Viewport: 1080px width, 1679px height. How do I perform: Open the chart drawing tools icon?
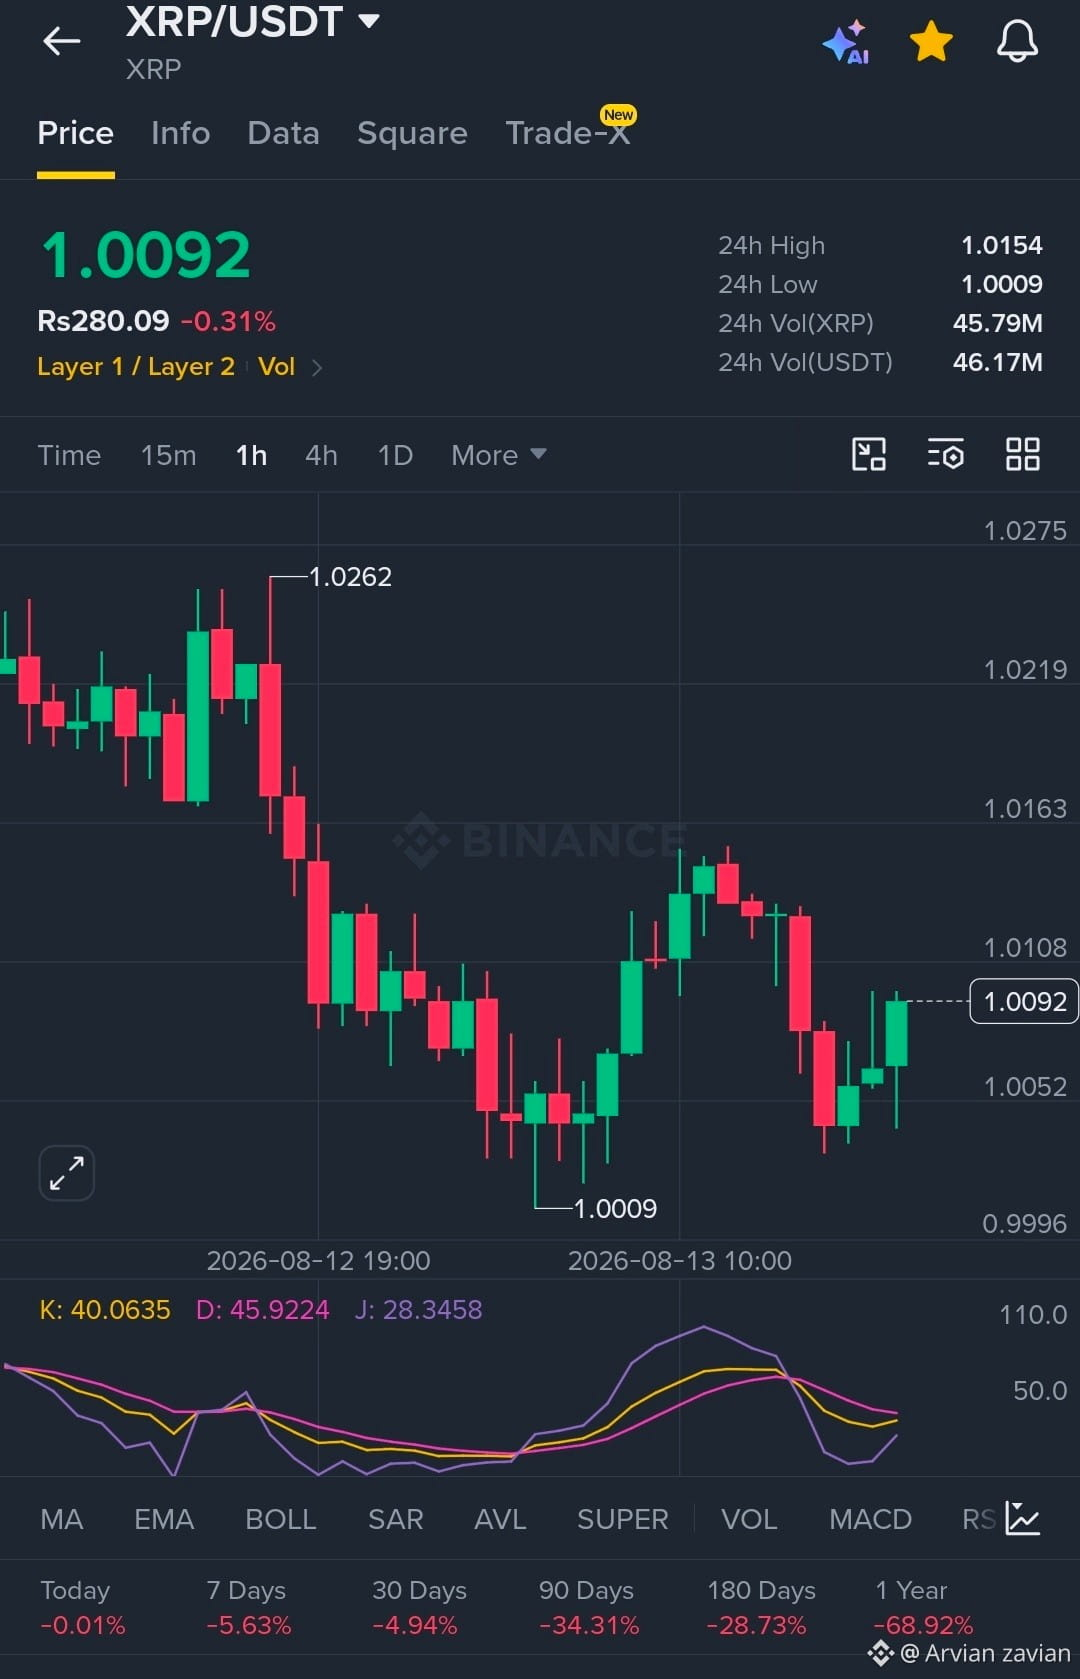coord(868,454)
